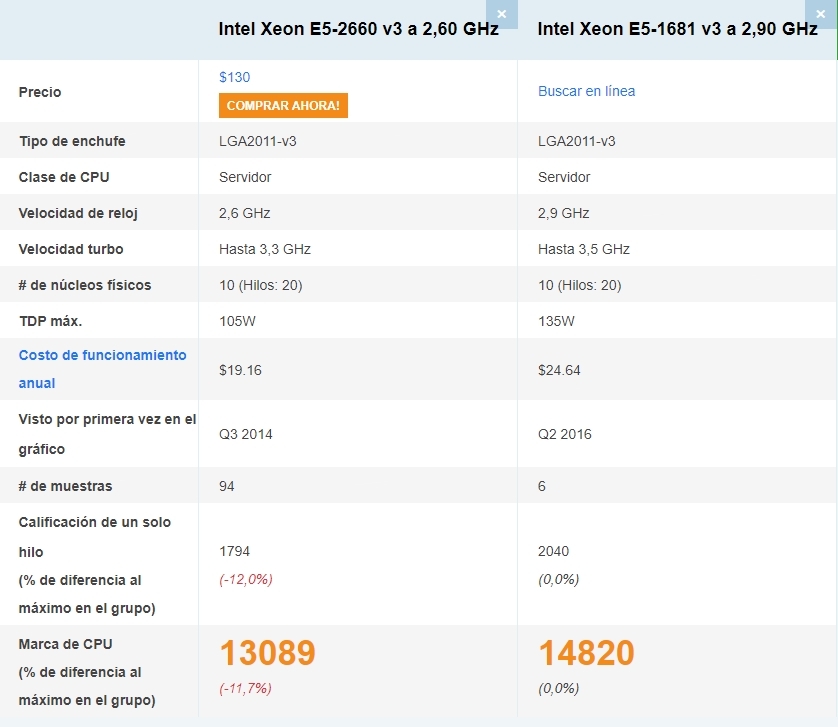
Task: Click the Visto por primera vez label
Action: click(107, 434)
